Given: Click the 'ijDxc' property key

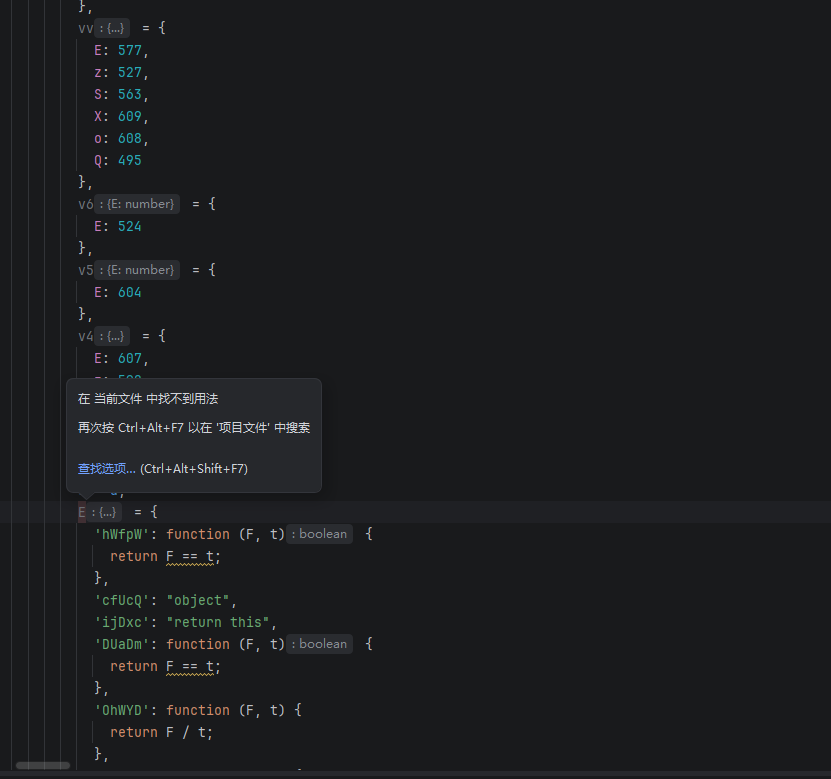Looking at the screenshot, I should coord(122,622).
